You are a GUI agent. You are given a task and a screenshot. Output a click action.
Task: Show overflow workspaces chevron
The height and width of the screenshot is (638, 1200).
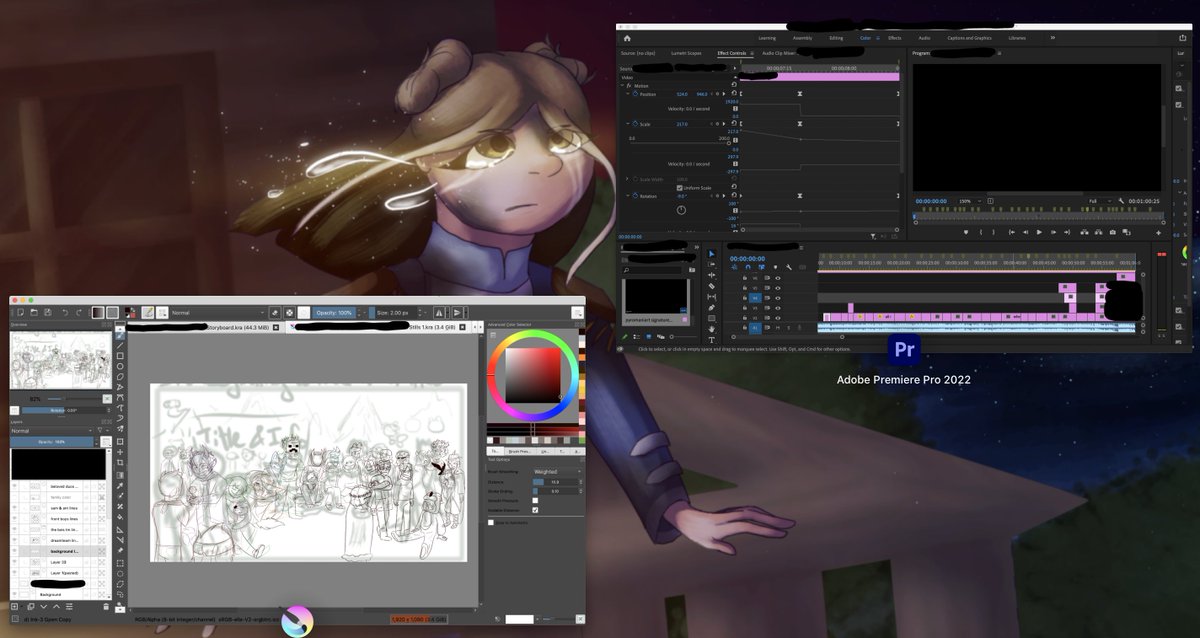(1053, 37)
